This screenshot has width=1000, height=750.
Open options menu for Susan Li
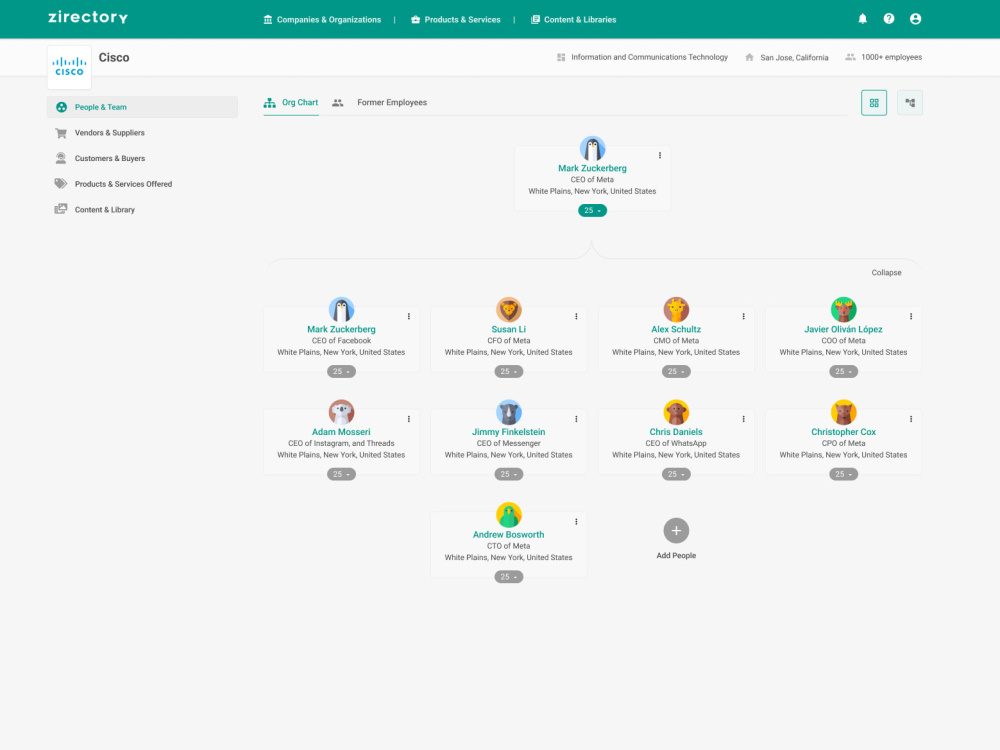pos(577,316)
